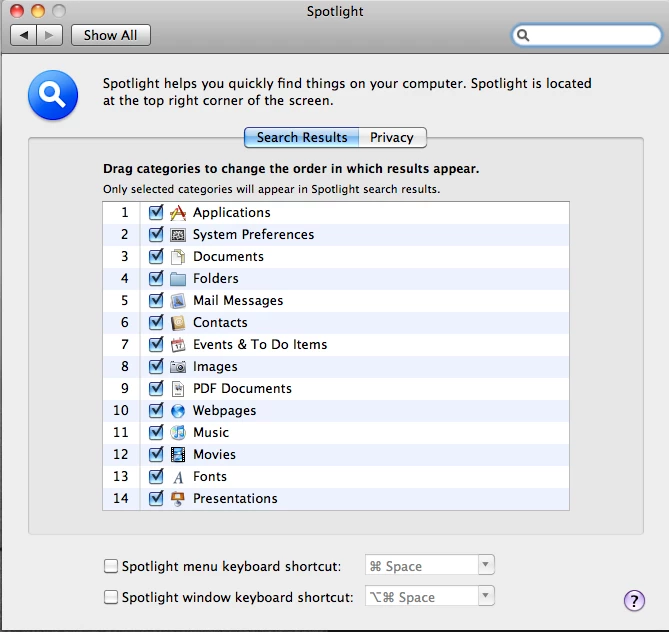Select the Webpages row label
Image resolution: width=669 pixels, height=632 pixels.
tap(224, 411)
